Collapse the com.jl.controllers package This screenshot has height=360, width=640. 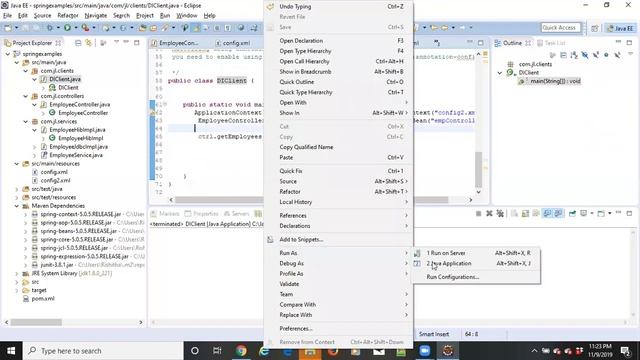tap(26, 96)
